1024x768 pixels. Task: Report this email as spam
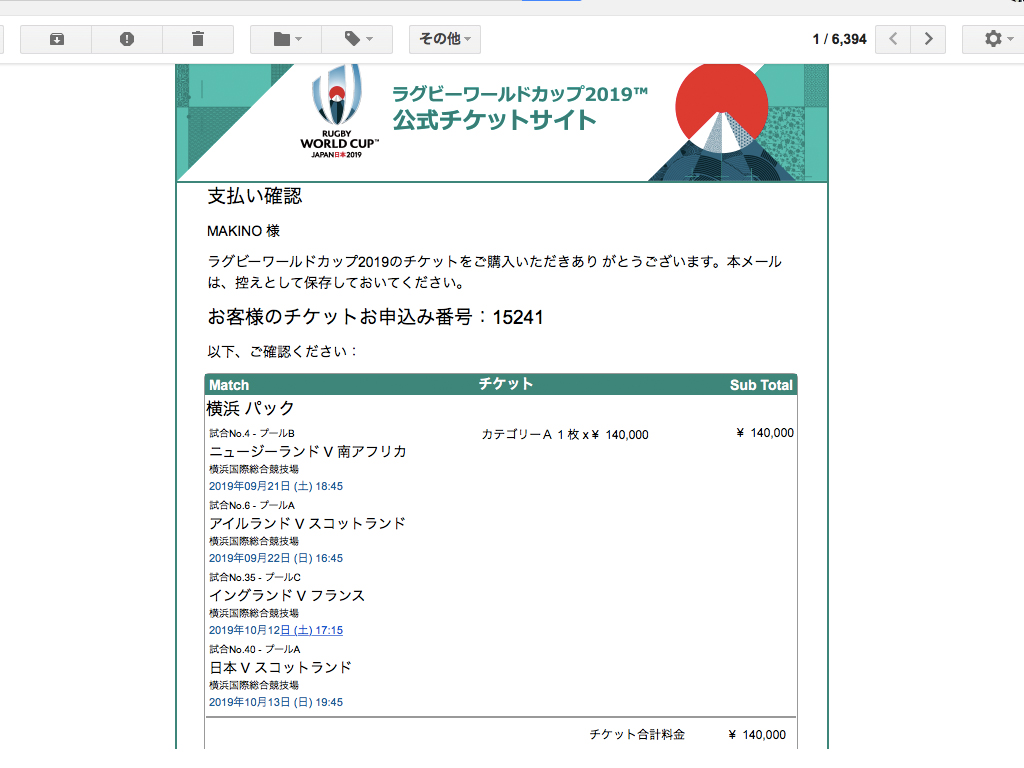[x=127, y=39]
